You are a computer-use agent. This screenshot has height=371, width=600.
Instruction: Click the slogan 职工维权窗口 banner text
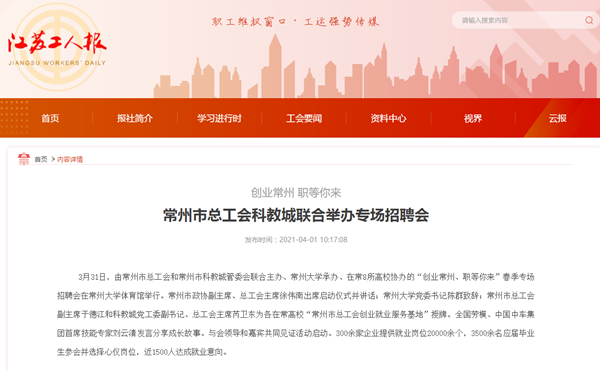[248, 22]
